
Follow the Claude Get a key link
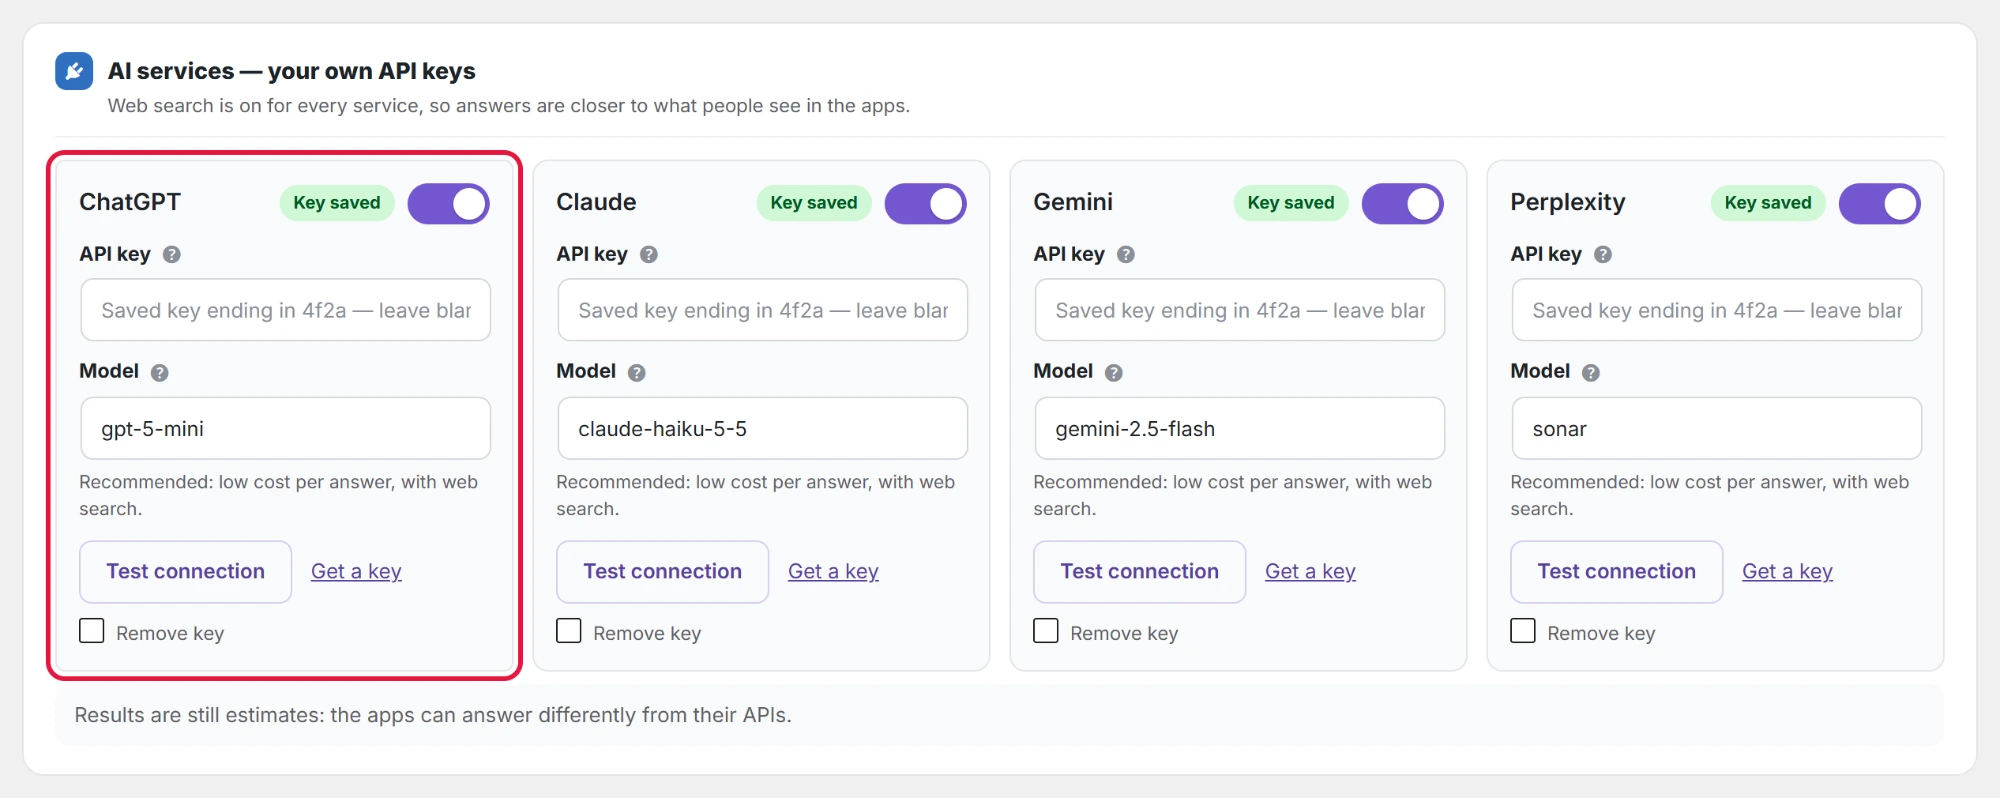(833, 571)
